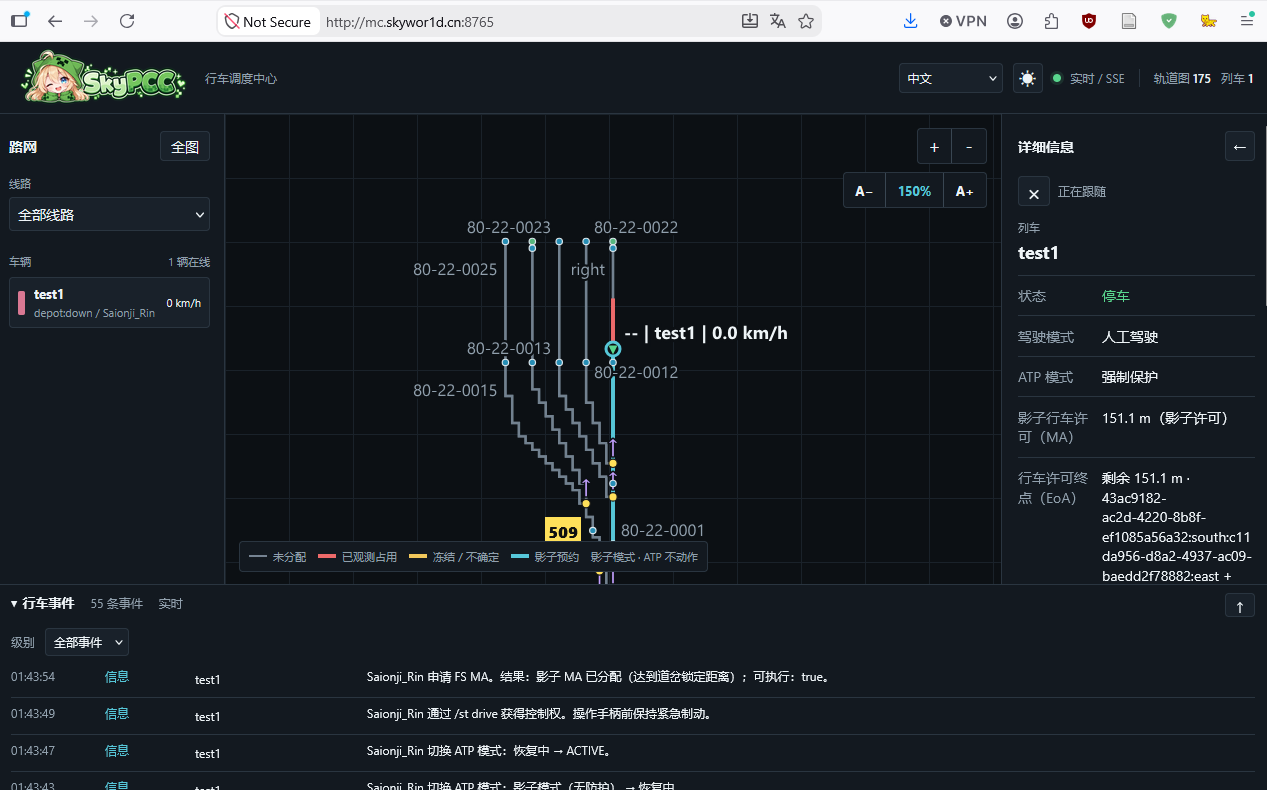The height and width of the screenshot is (790, 1267).
Task: Open the green shield extension
Action: tap(1169, 21)
